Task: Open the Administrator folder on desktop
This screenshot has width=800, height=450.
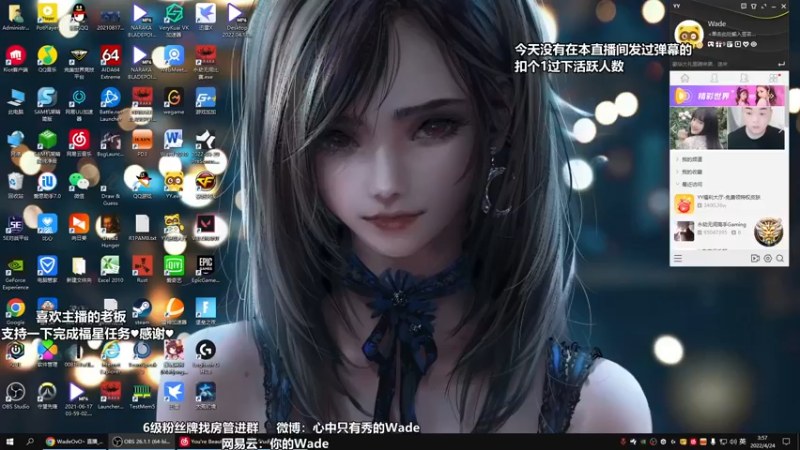Action: pos(15,16)
